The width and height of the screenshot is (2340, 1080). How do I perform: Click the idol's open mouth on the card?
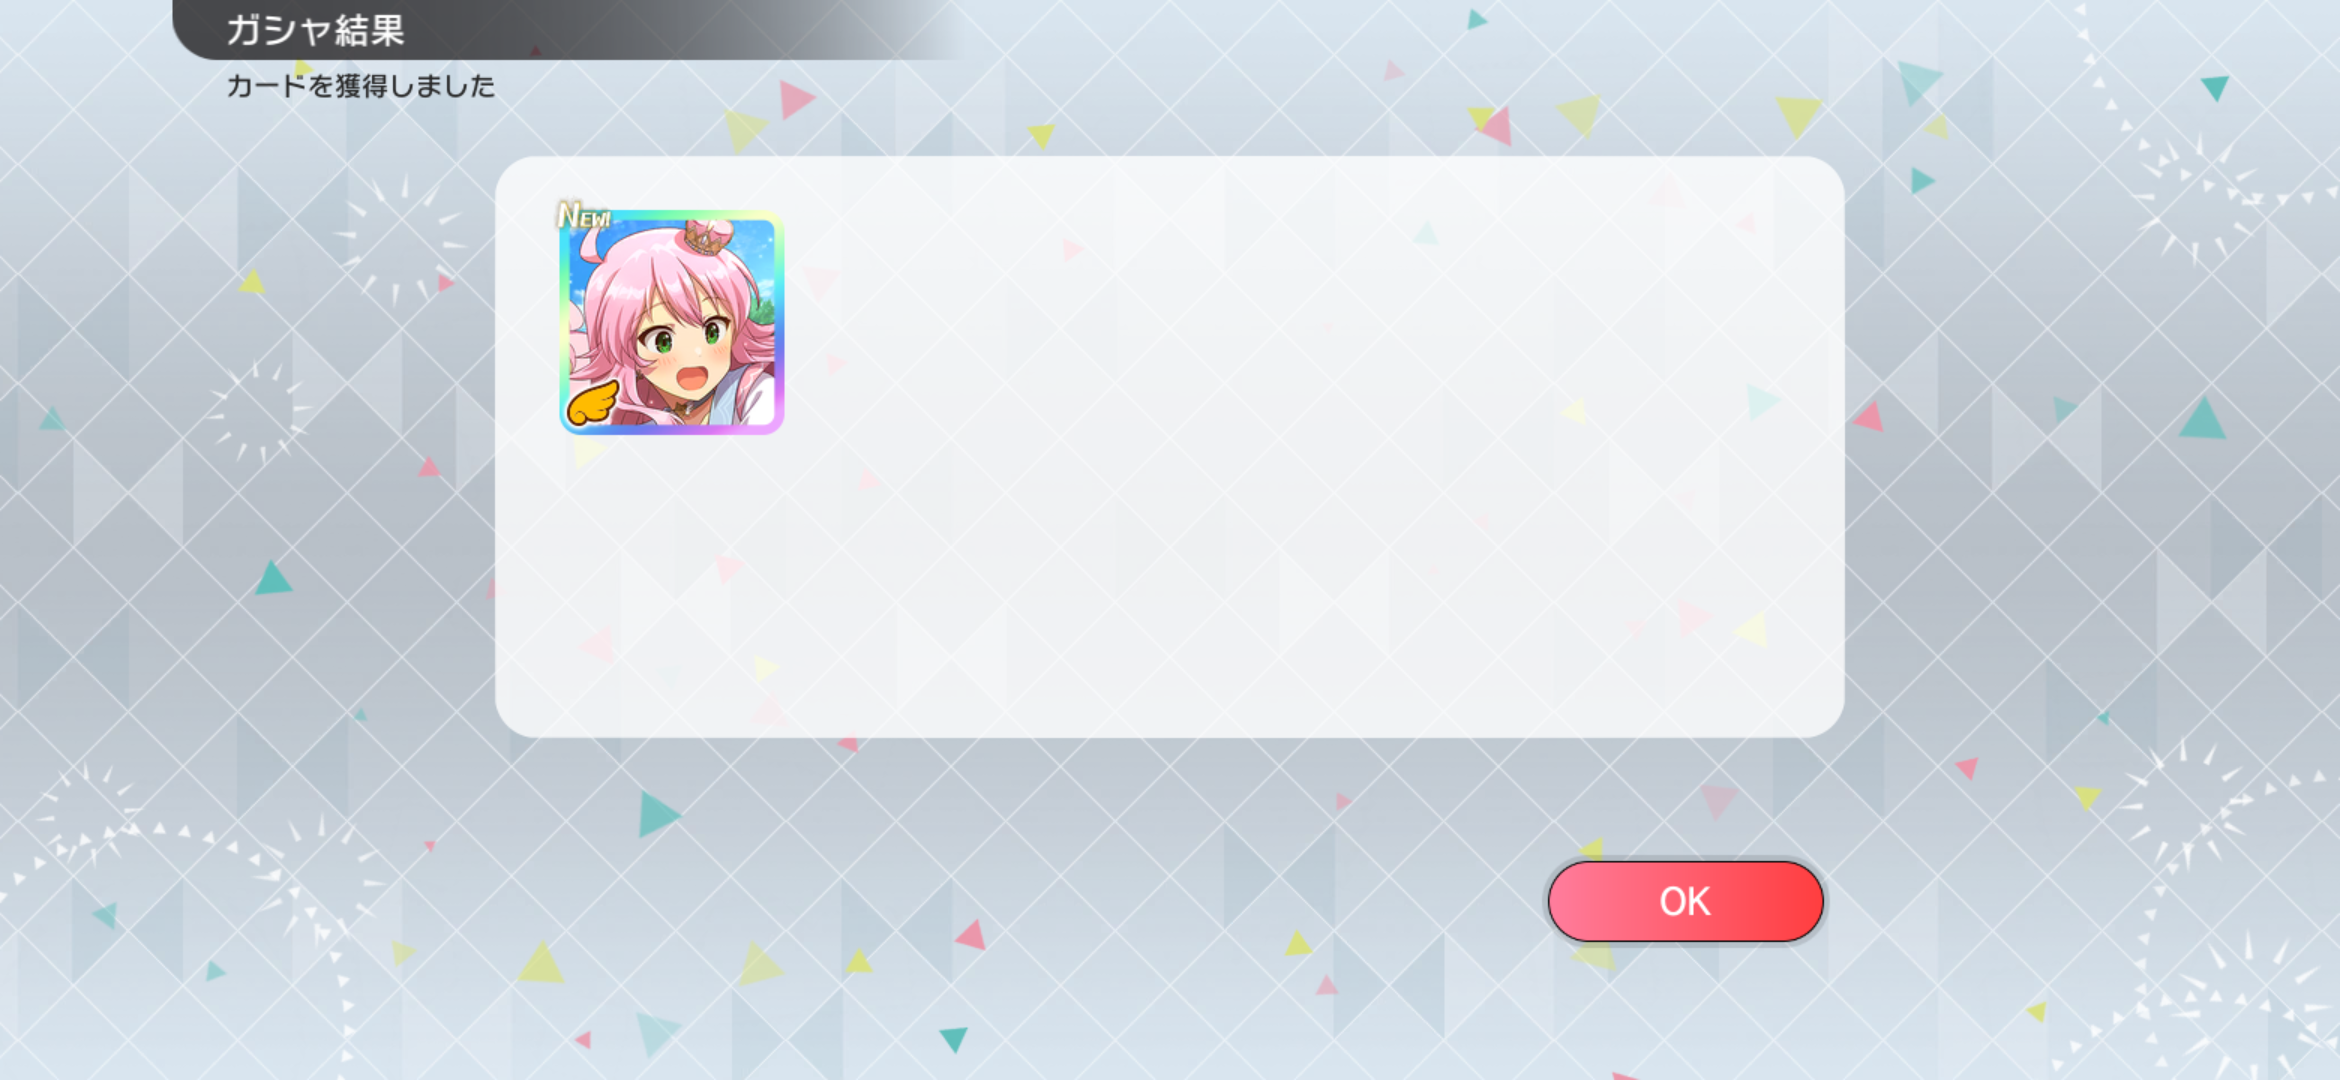pyautogui.click(x=692, y=378)
